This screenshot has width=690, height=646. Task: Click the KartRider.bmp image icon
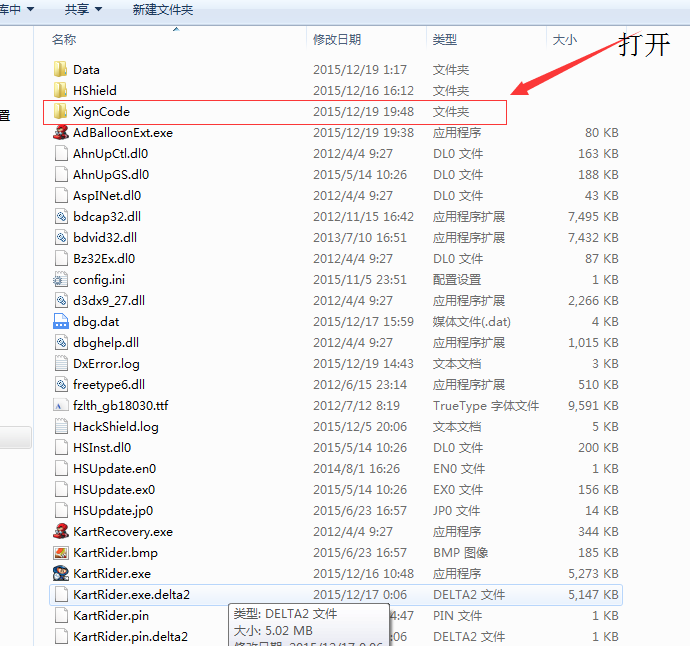[61, 552]
